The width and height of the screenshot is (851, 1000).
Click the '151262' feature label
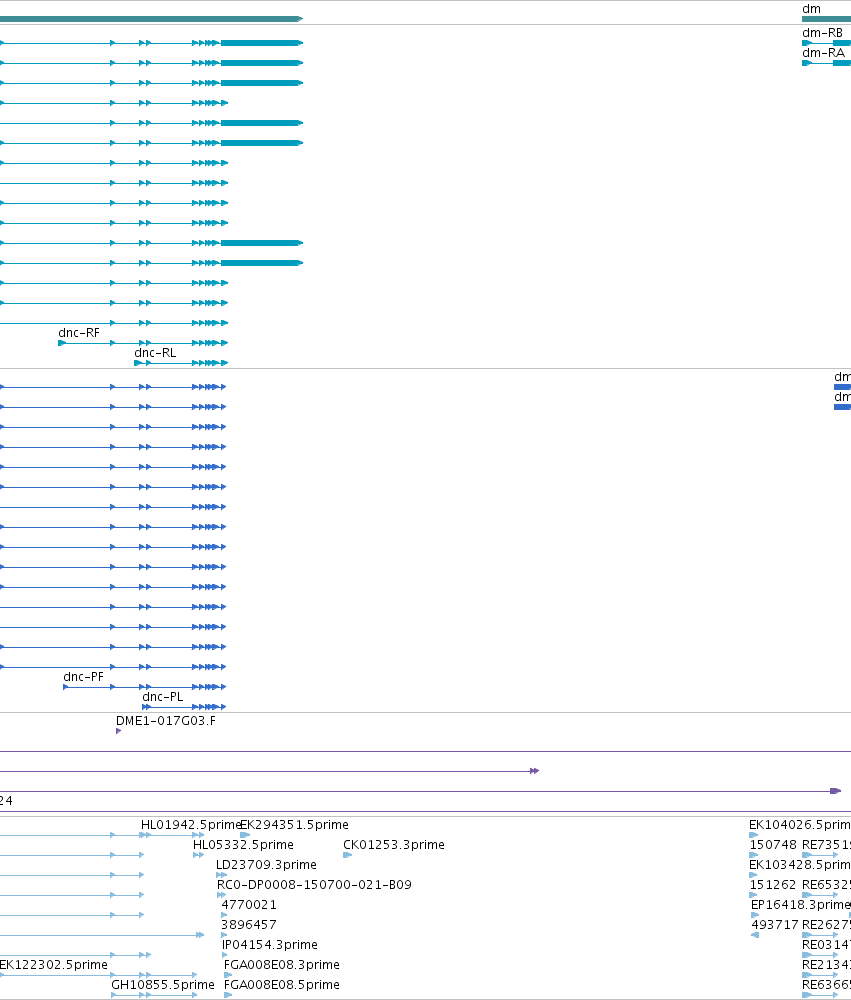point(773,885)
